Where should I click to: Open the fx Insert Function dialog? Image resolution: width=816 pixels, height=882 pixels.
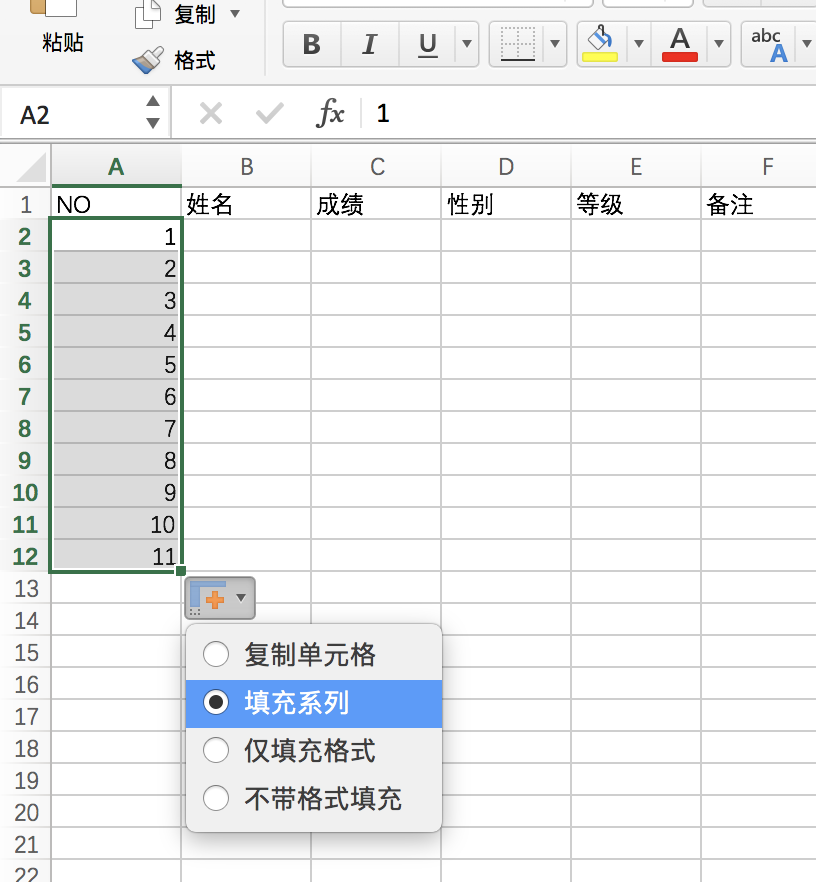(330, 114)
